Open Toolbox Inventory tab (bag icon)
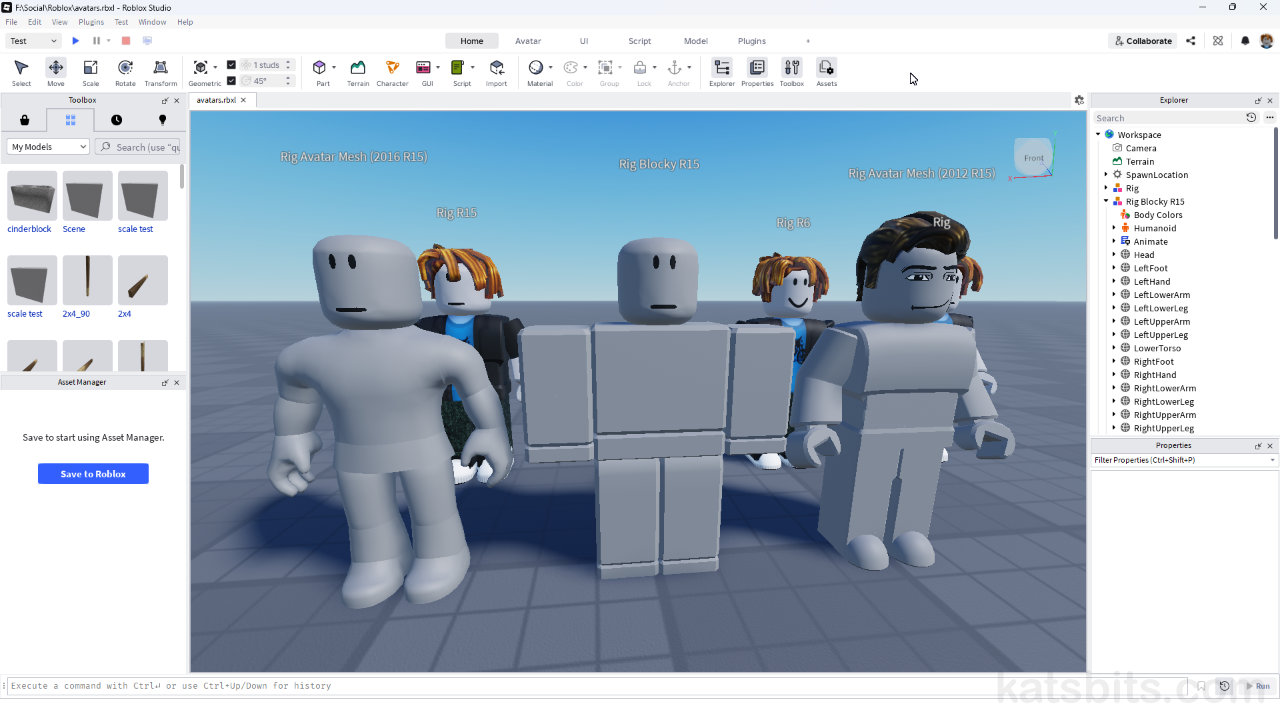 tap(24, 120)
